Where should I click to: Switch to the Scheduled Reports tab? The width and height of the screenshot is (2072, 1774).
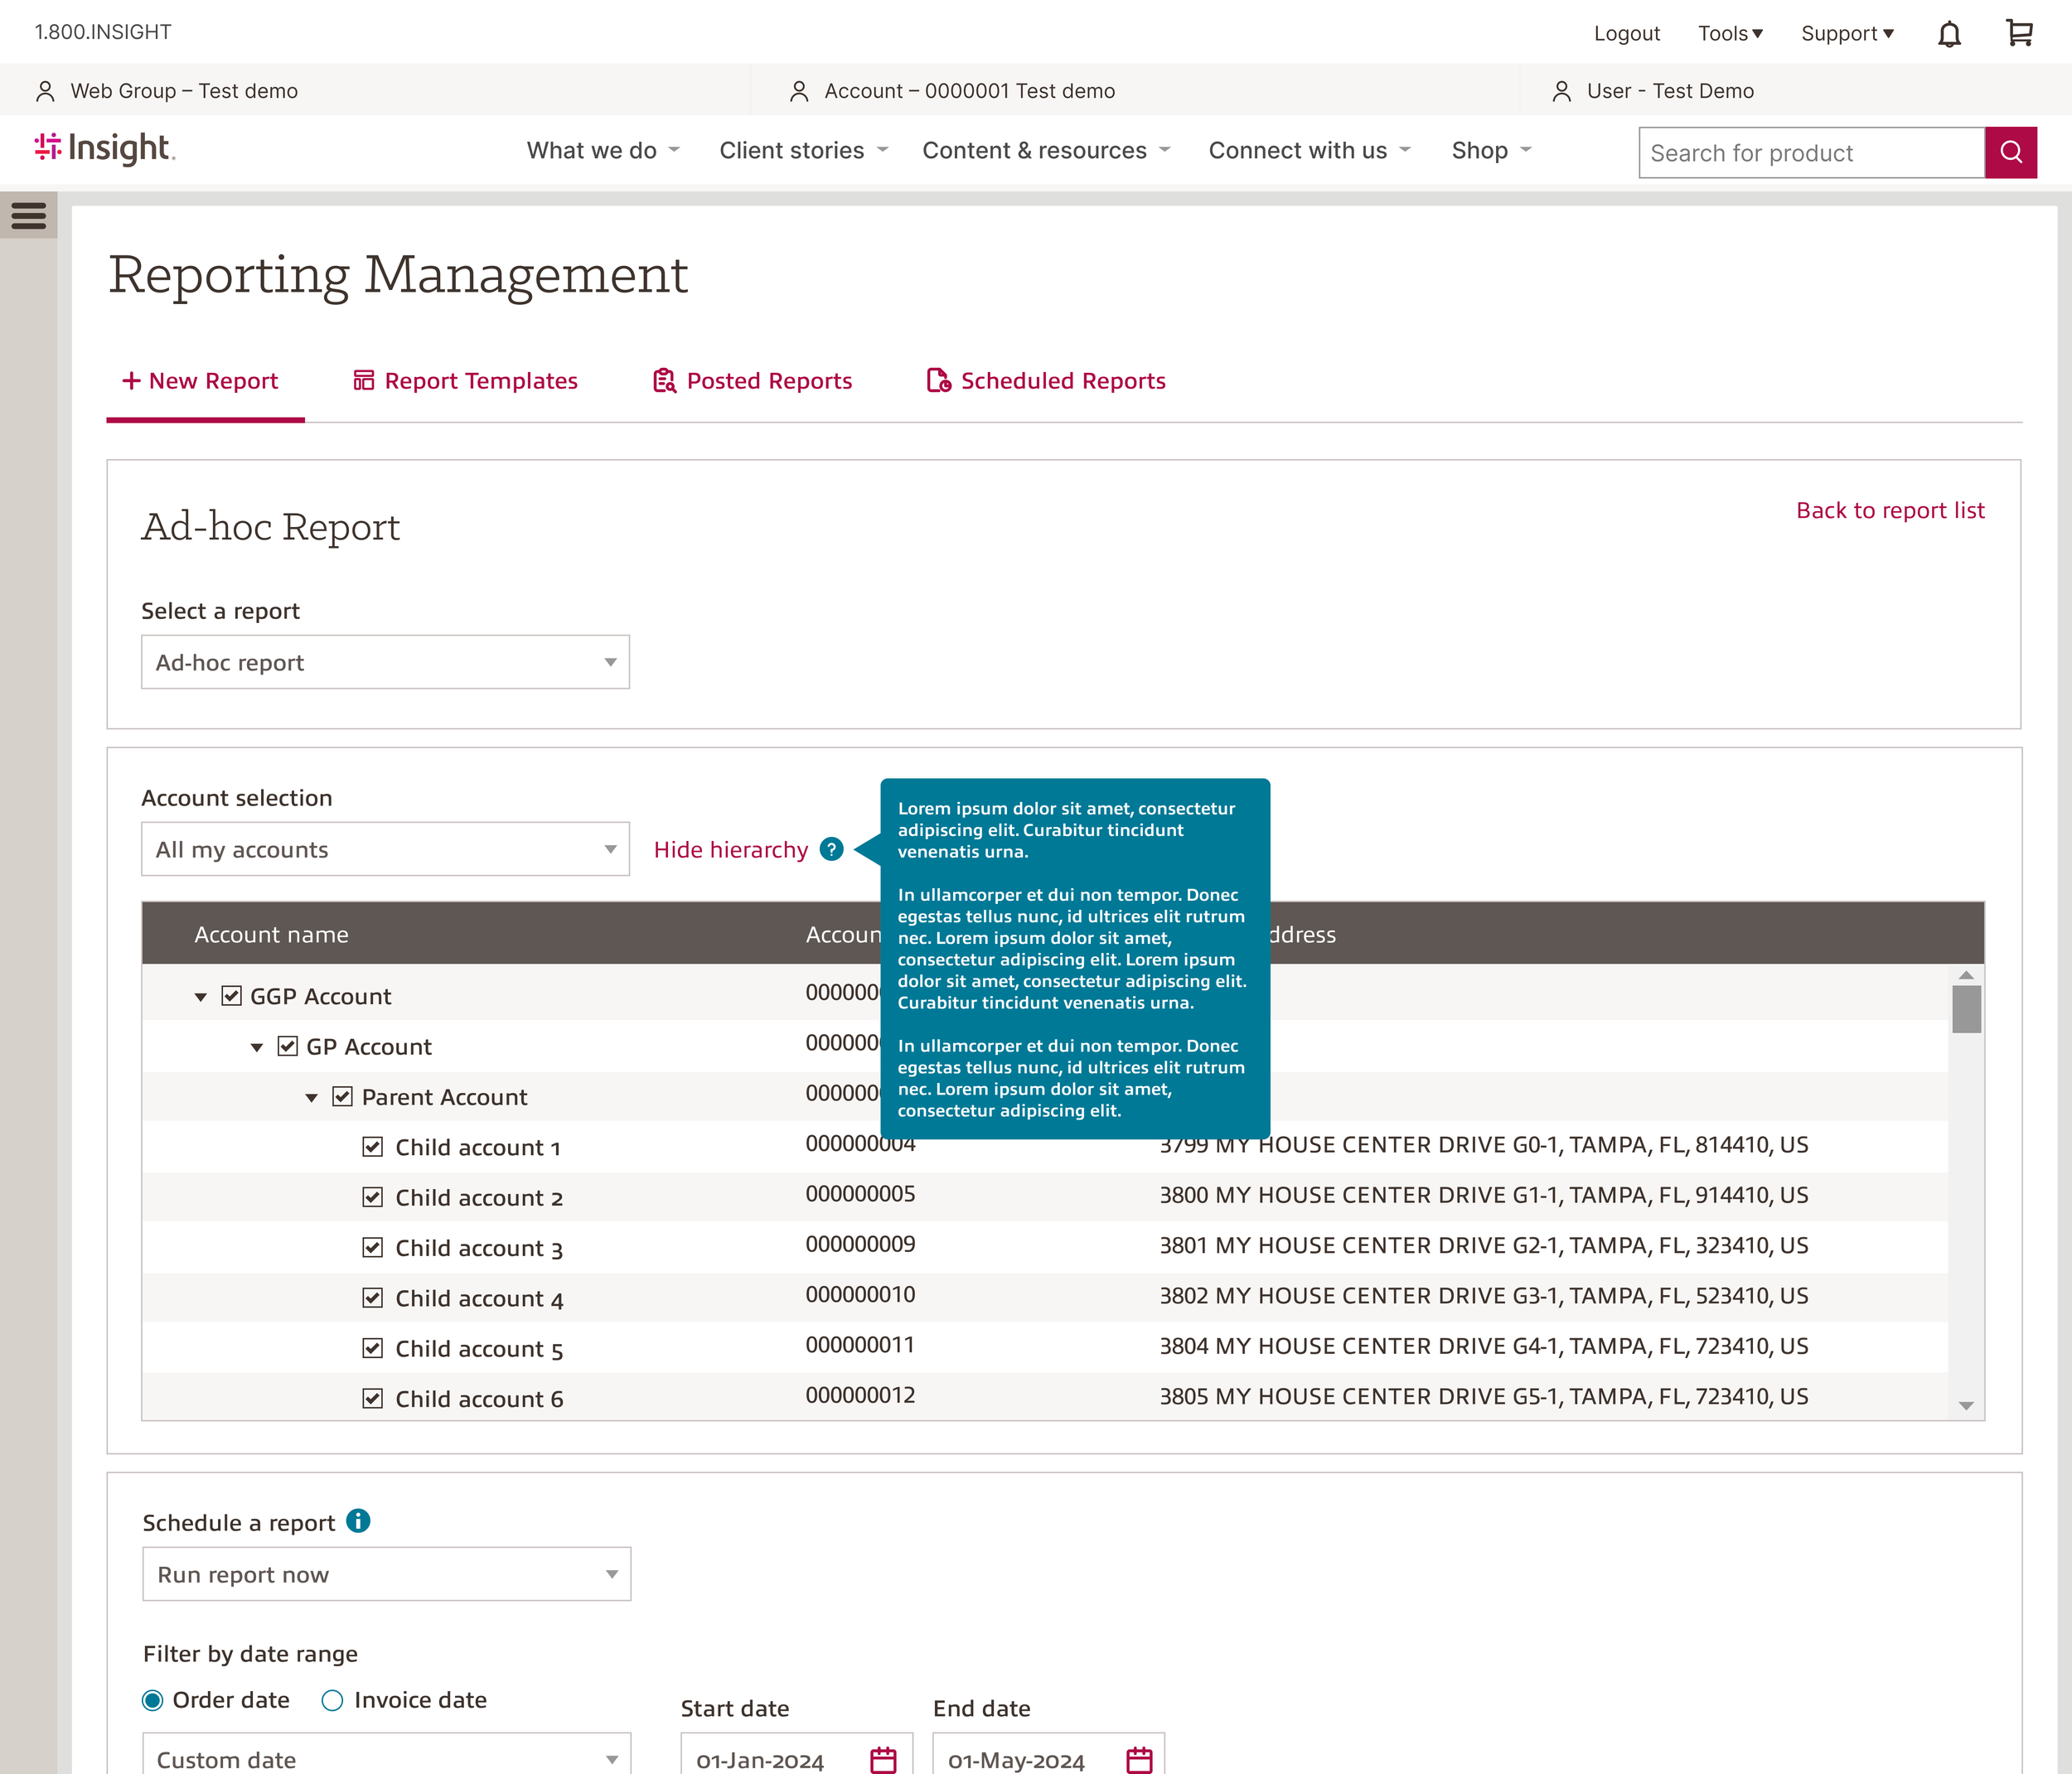point(1046,381)
